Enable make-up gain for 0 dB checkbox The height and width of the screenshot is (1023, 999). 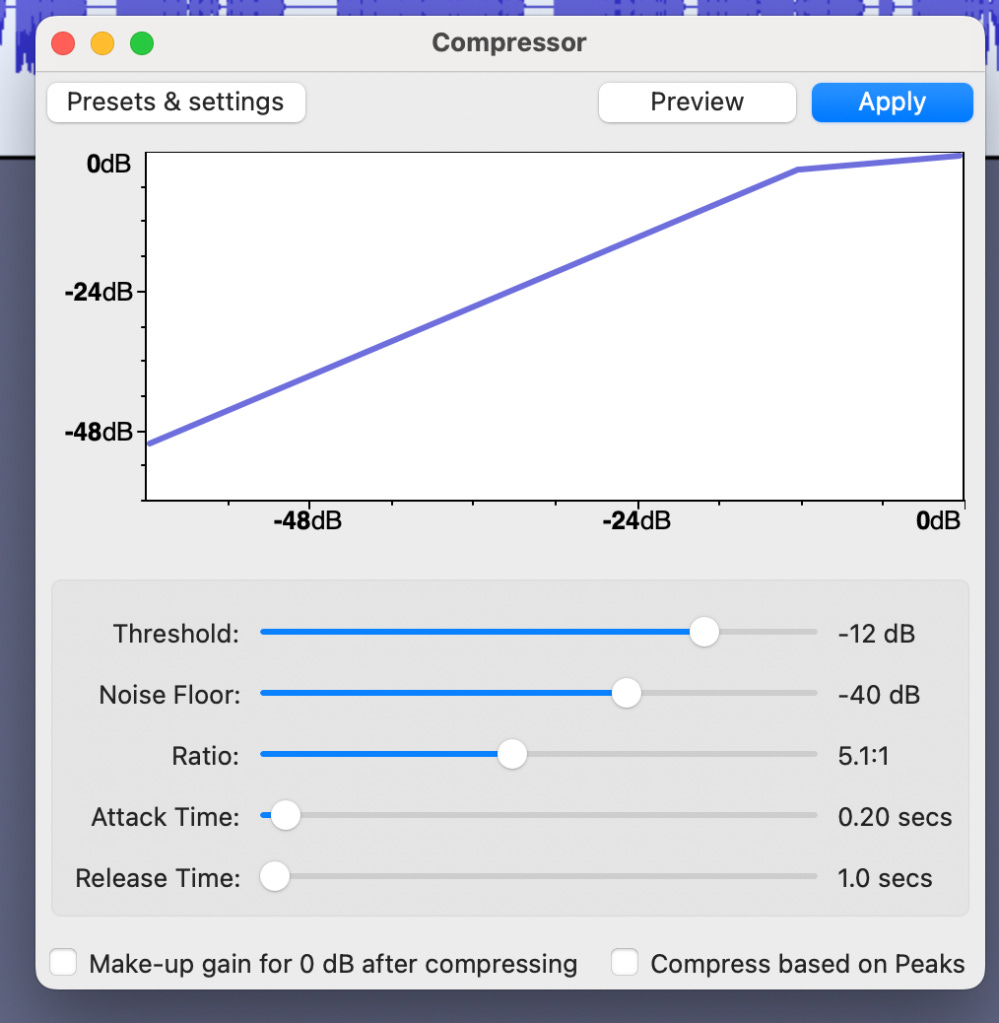coord(63,962)
